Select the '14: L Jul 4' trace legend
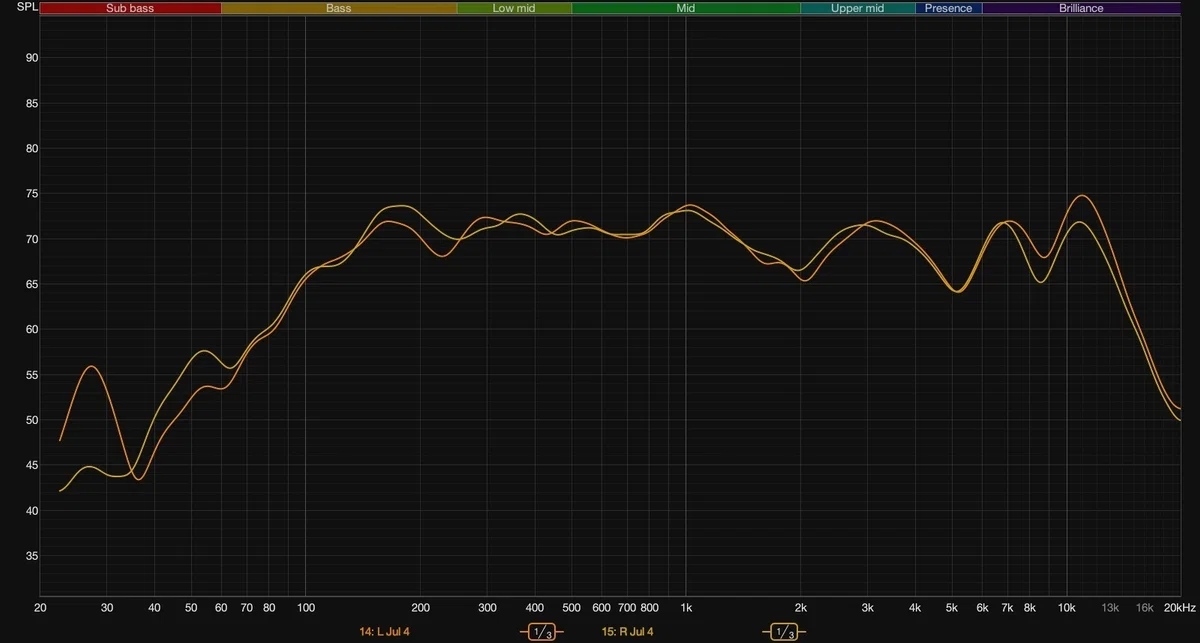 coord(384,632)
